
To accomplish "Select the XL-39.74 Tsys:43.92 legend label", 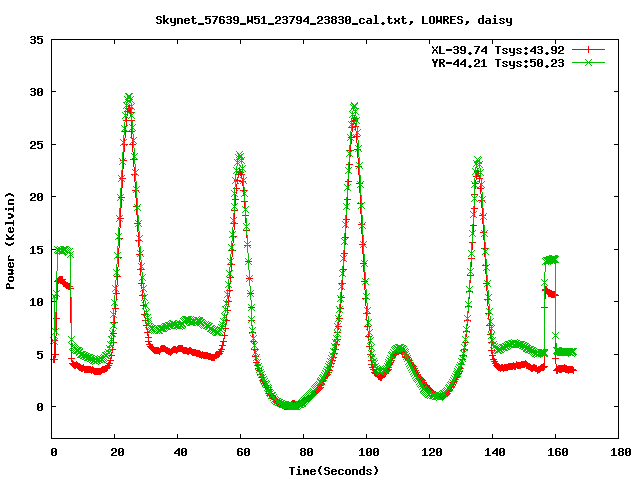I will [498, 50].
